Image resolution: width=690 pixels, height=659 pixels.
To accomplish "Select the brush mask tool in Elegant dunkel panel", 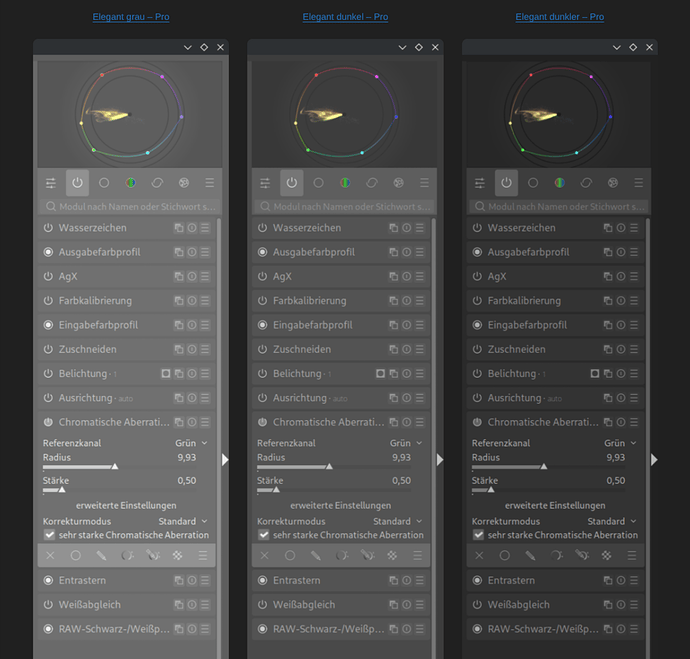I will point(316,555).
